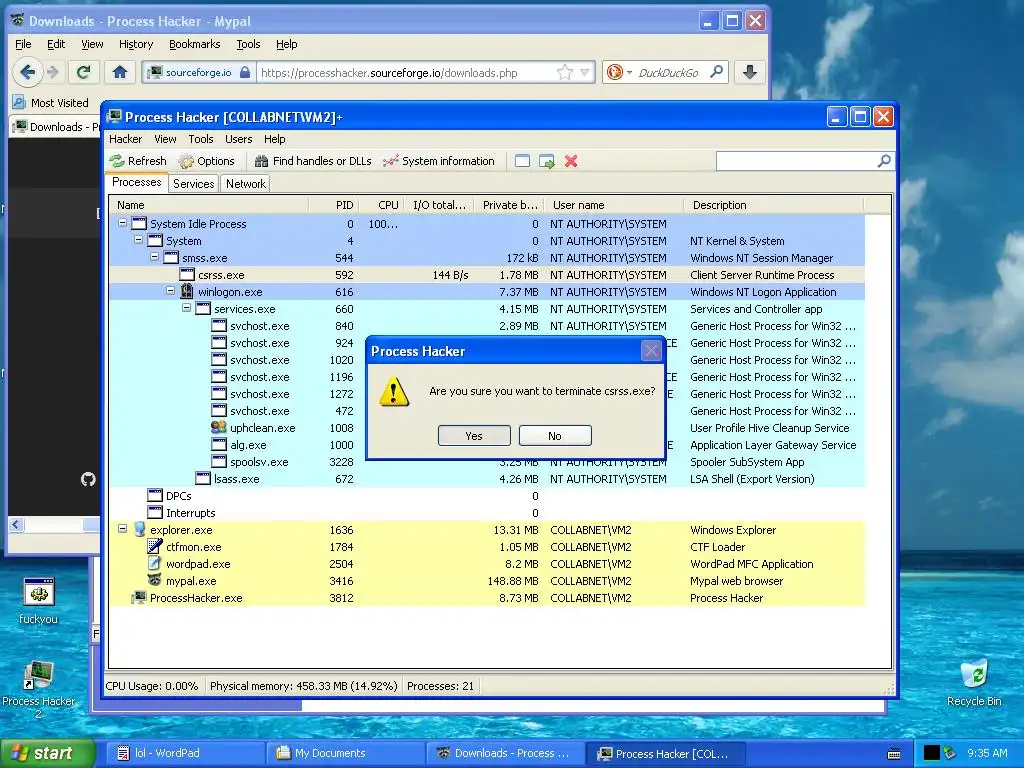Click the Reload icon in Mypal browser
Image resolution: width=1024 pixels, height=768 pixels.
pos(84,72)
